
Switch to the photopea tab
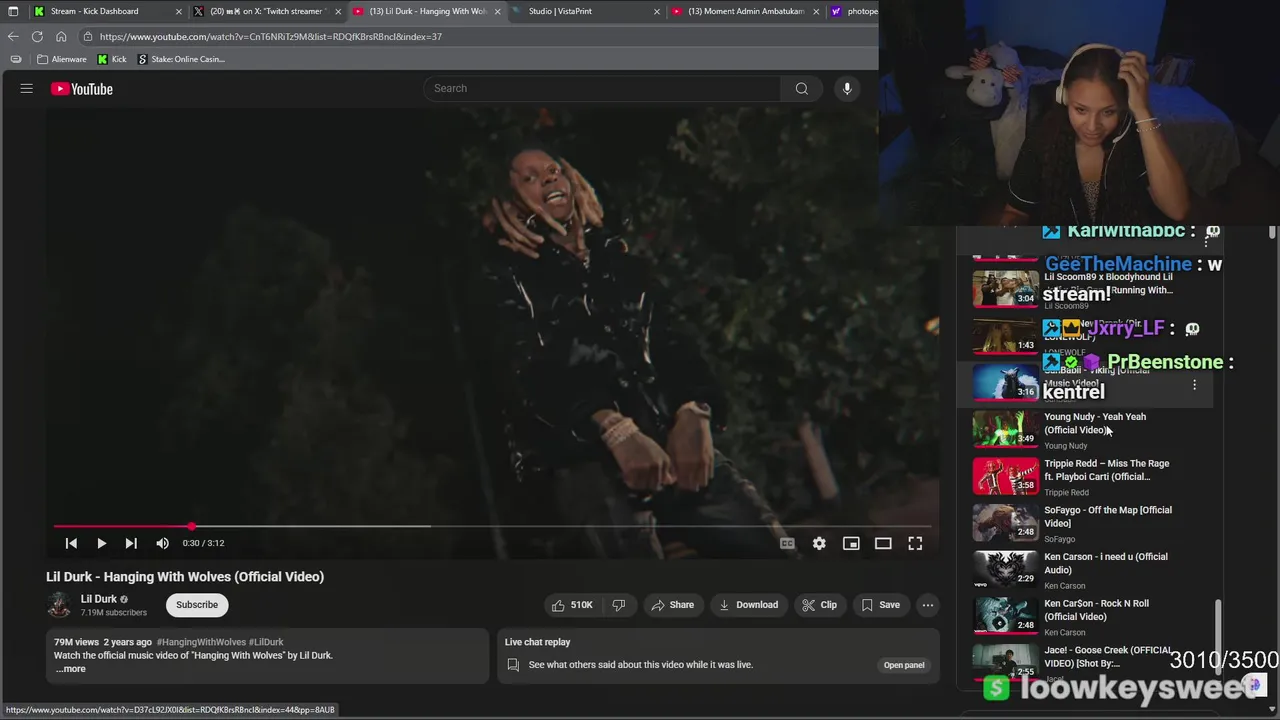[x=854, y=11]
